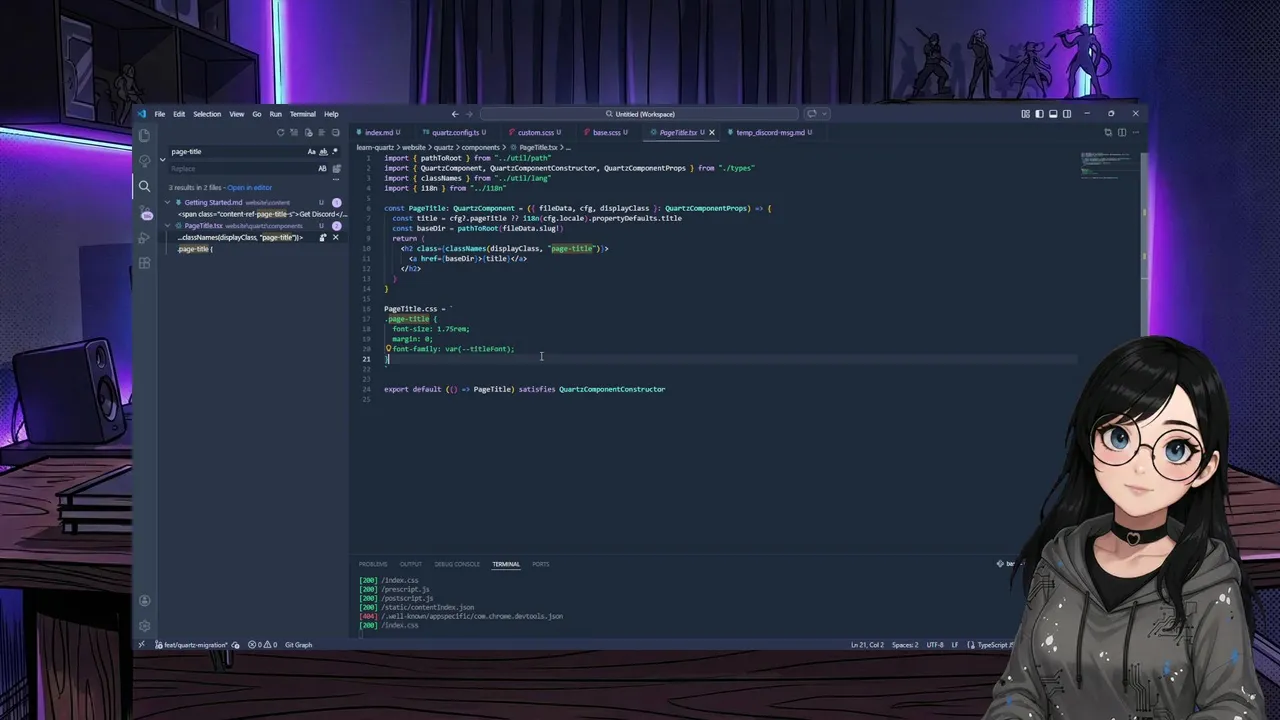Open the Accounts menu icon
This screenshot has height=720, width=1280.
point(145,601)
